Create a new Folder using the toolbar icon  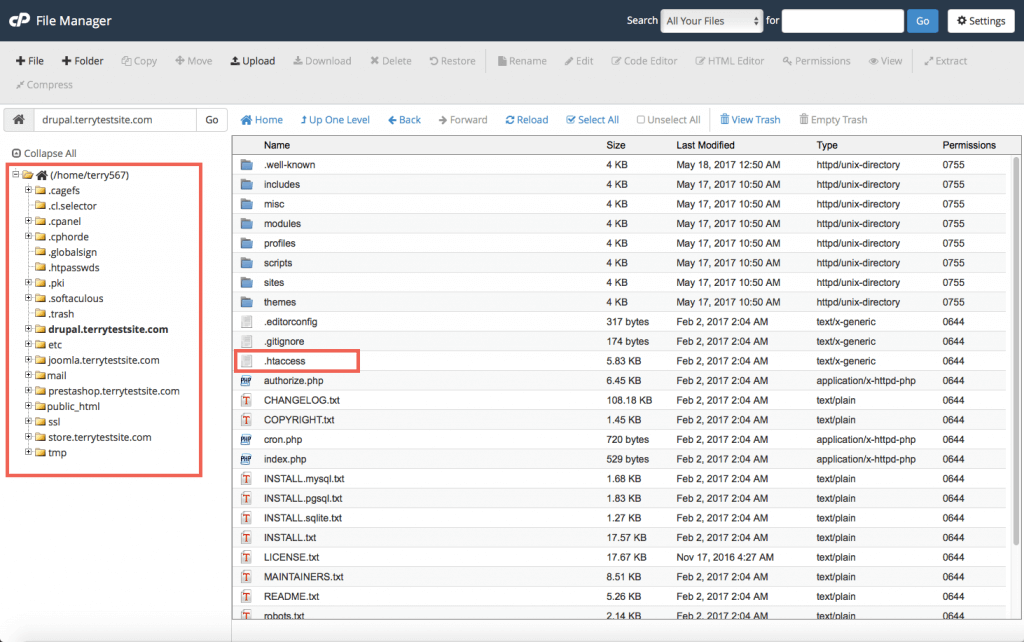(x=82, y=60)
